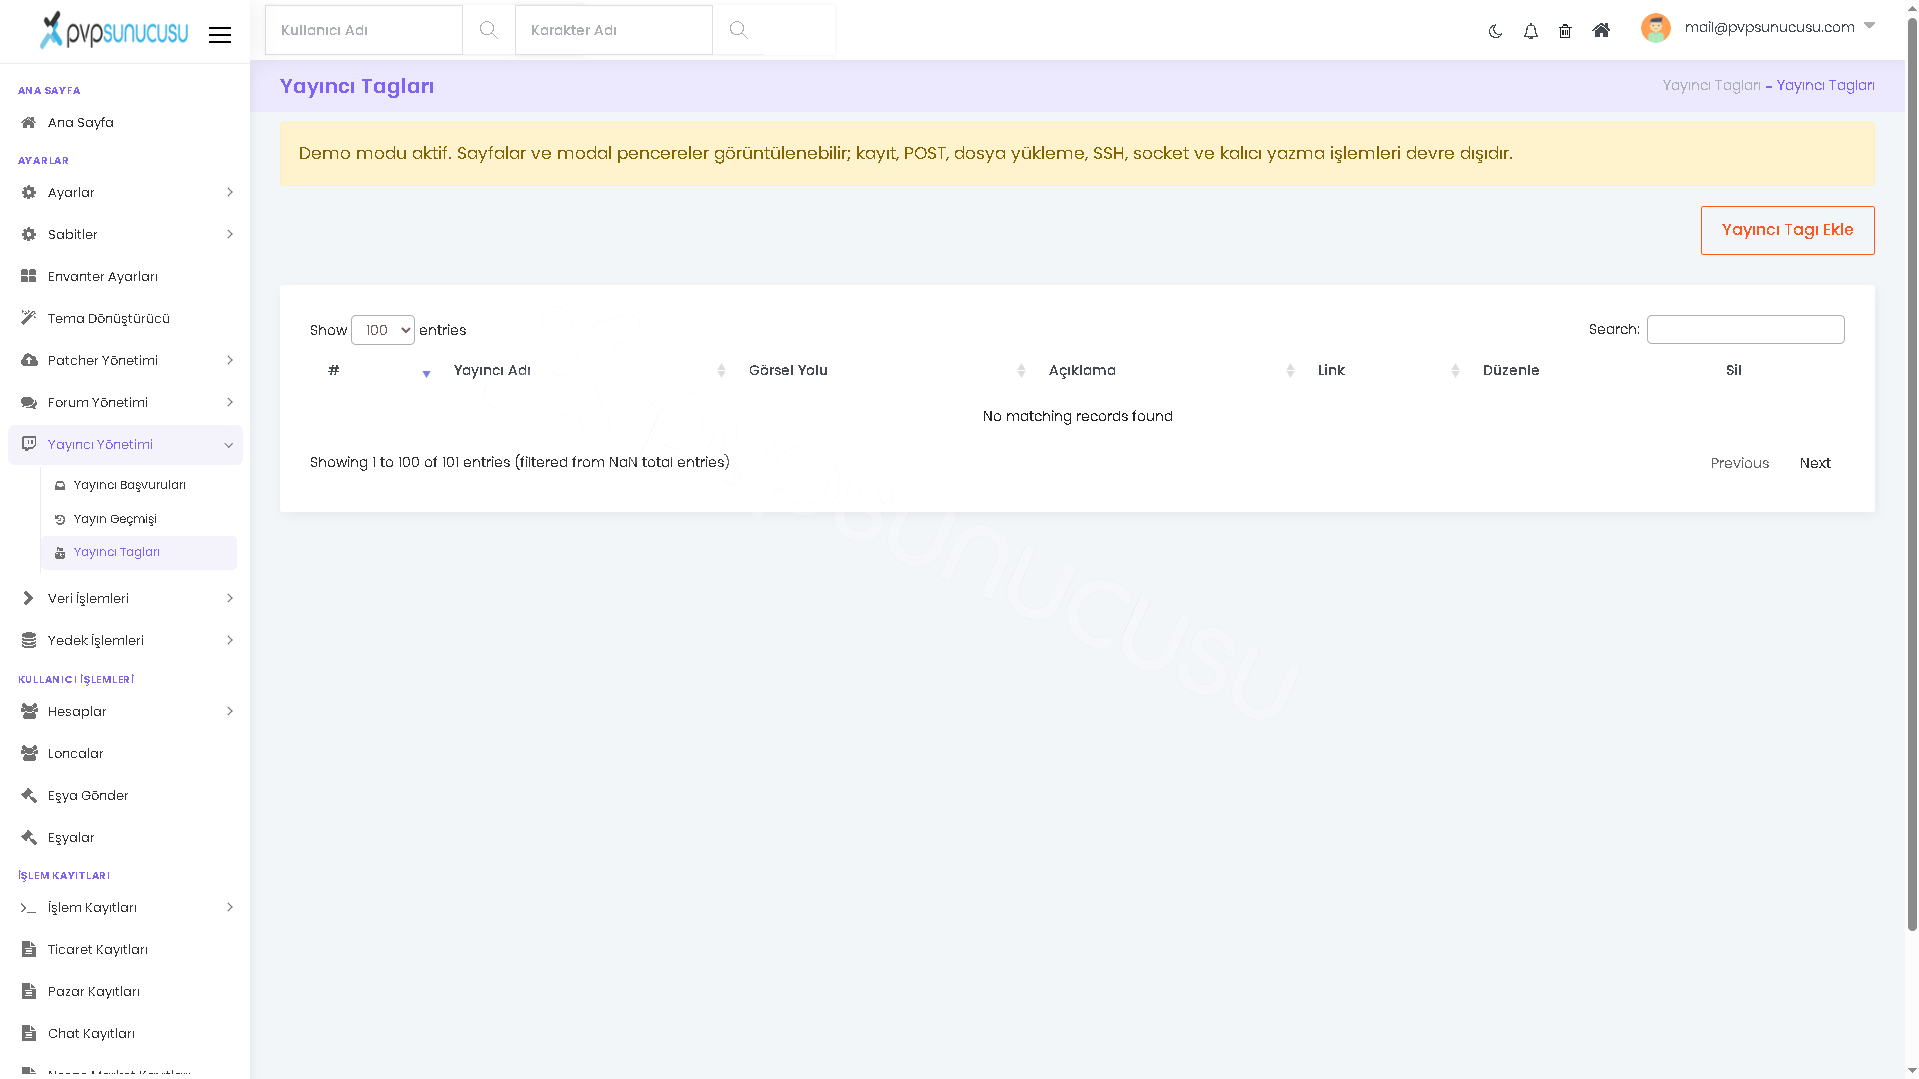The image size is (1919, 1079).
Task: Expand Patcher Yönetimi chevron
Action: [229, 361]
